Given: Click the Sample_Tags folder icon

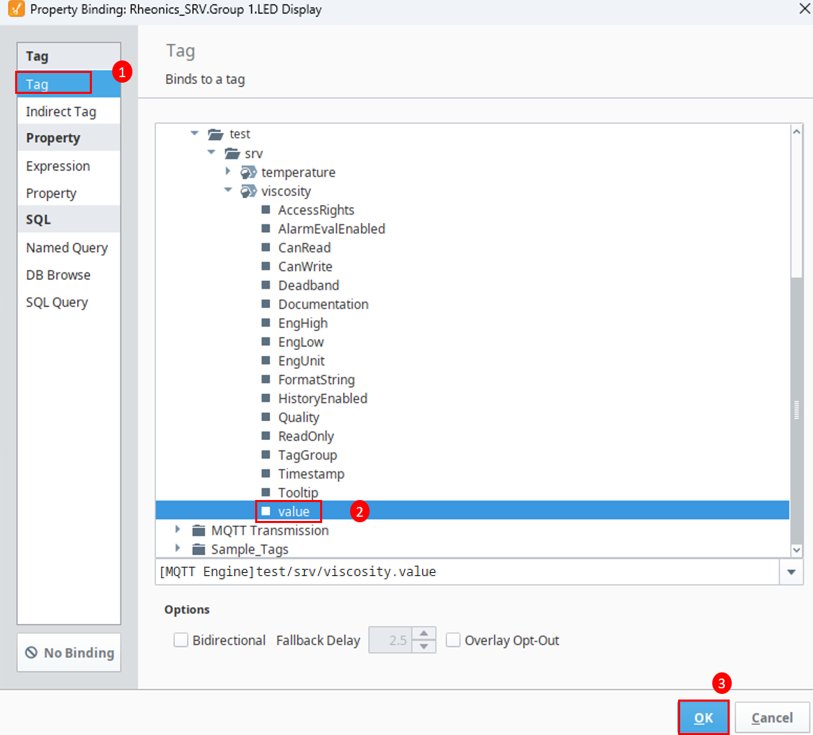Looking at the screenshot, I should coord(199,549).
